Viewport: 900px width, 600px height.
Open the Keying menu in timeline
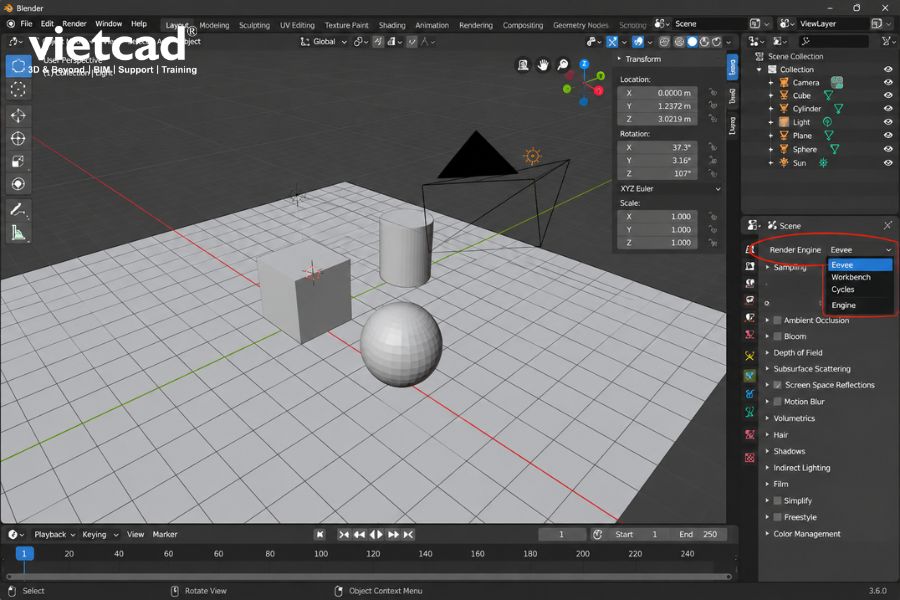tap(100, 535)
